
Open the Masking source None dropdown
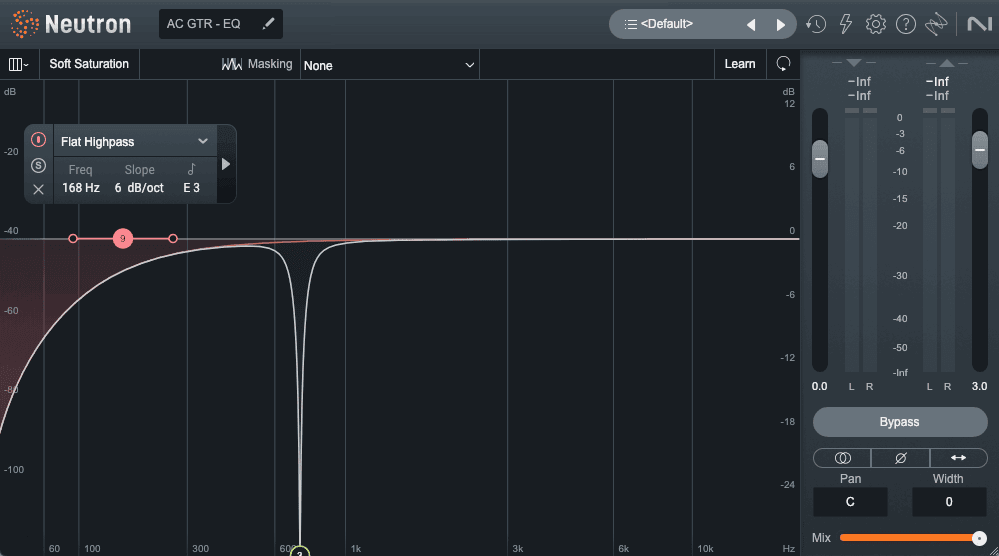point(389,65)
